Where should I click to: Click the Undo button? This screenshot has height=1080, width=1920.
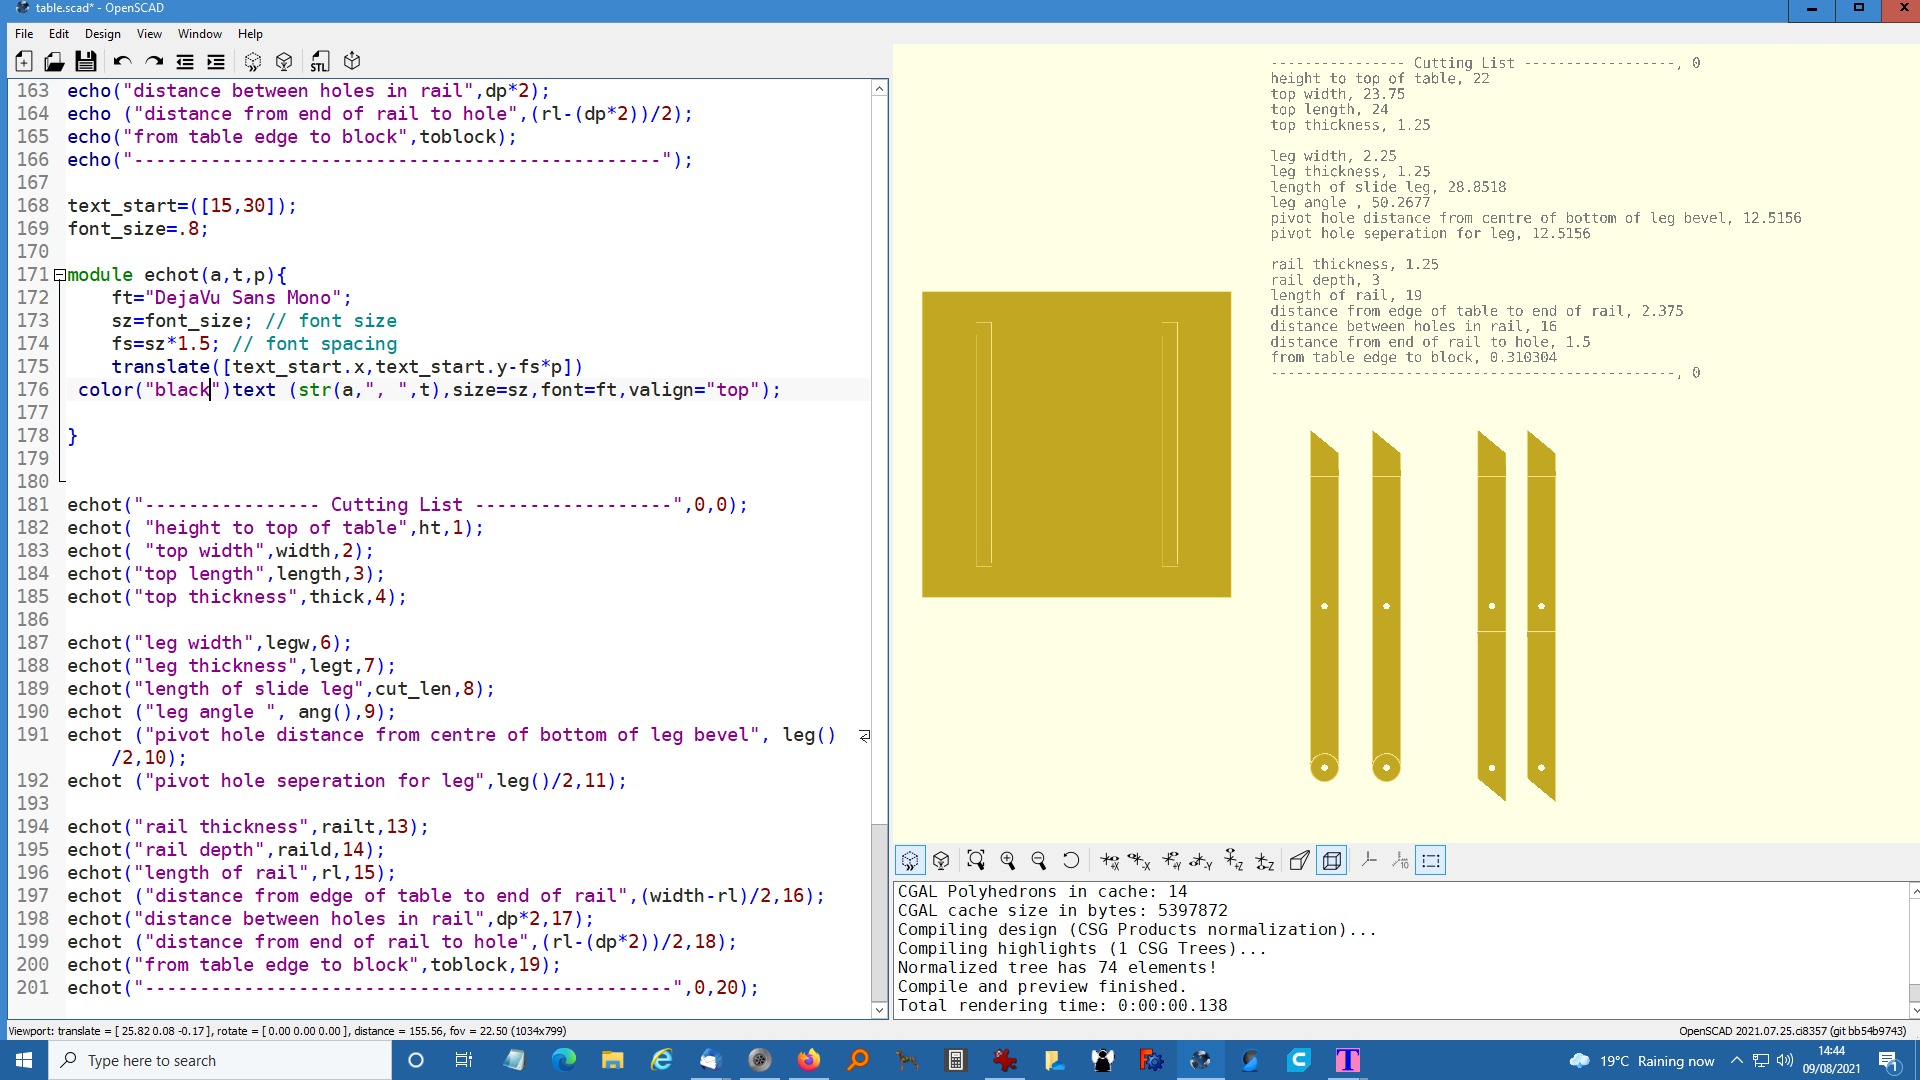pos(122,62)
